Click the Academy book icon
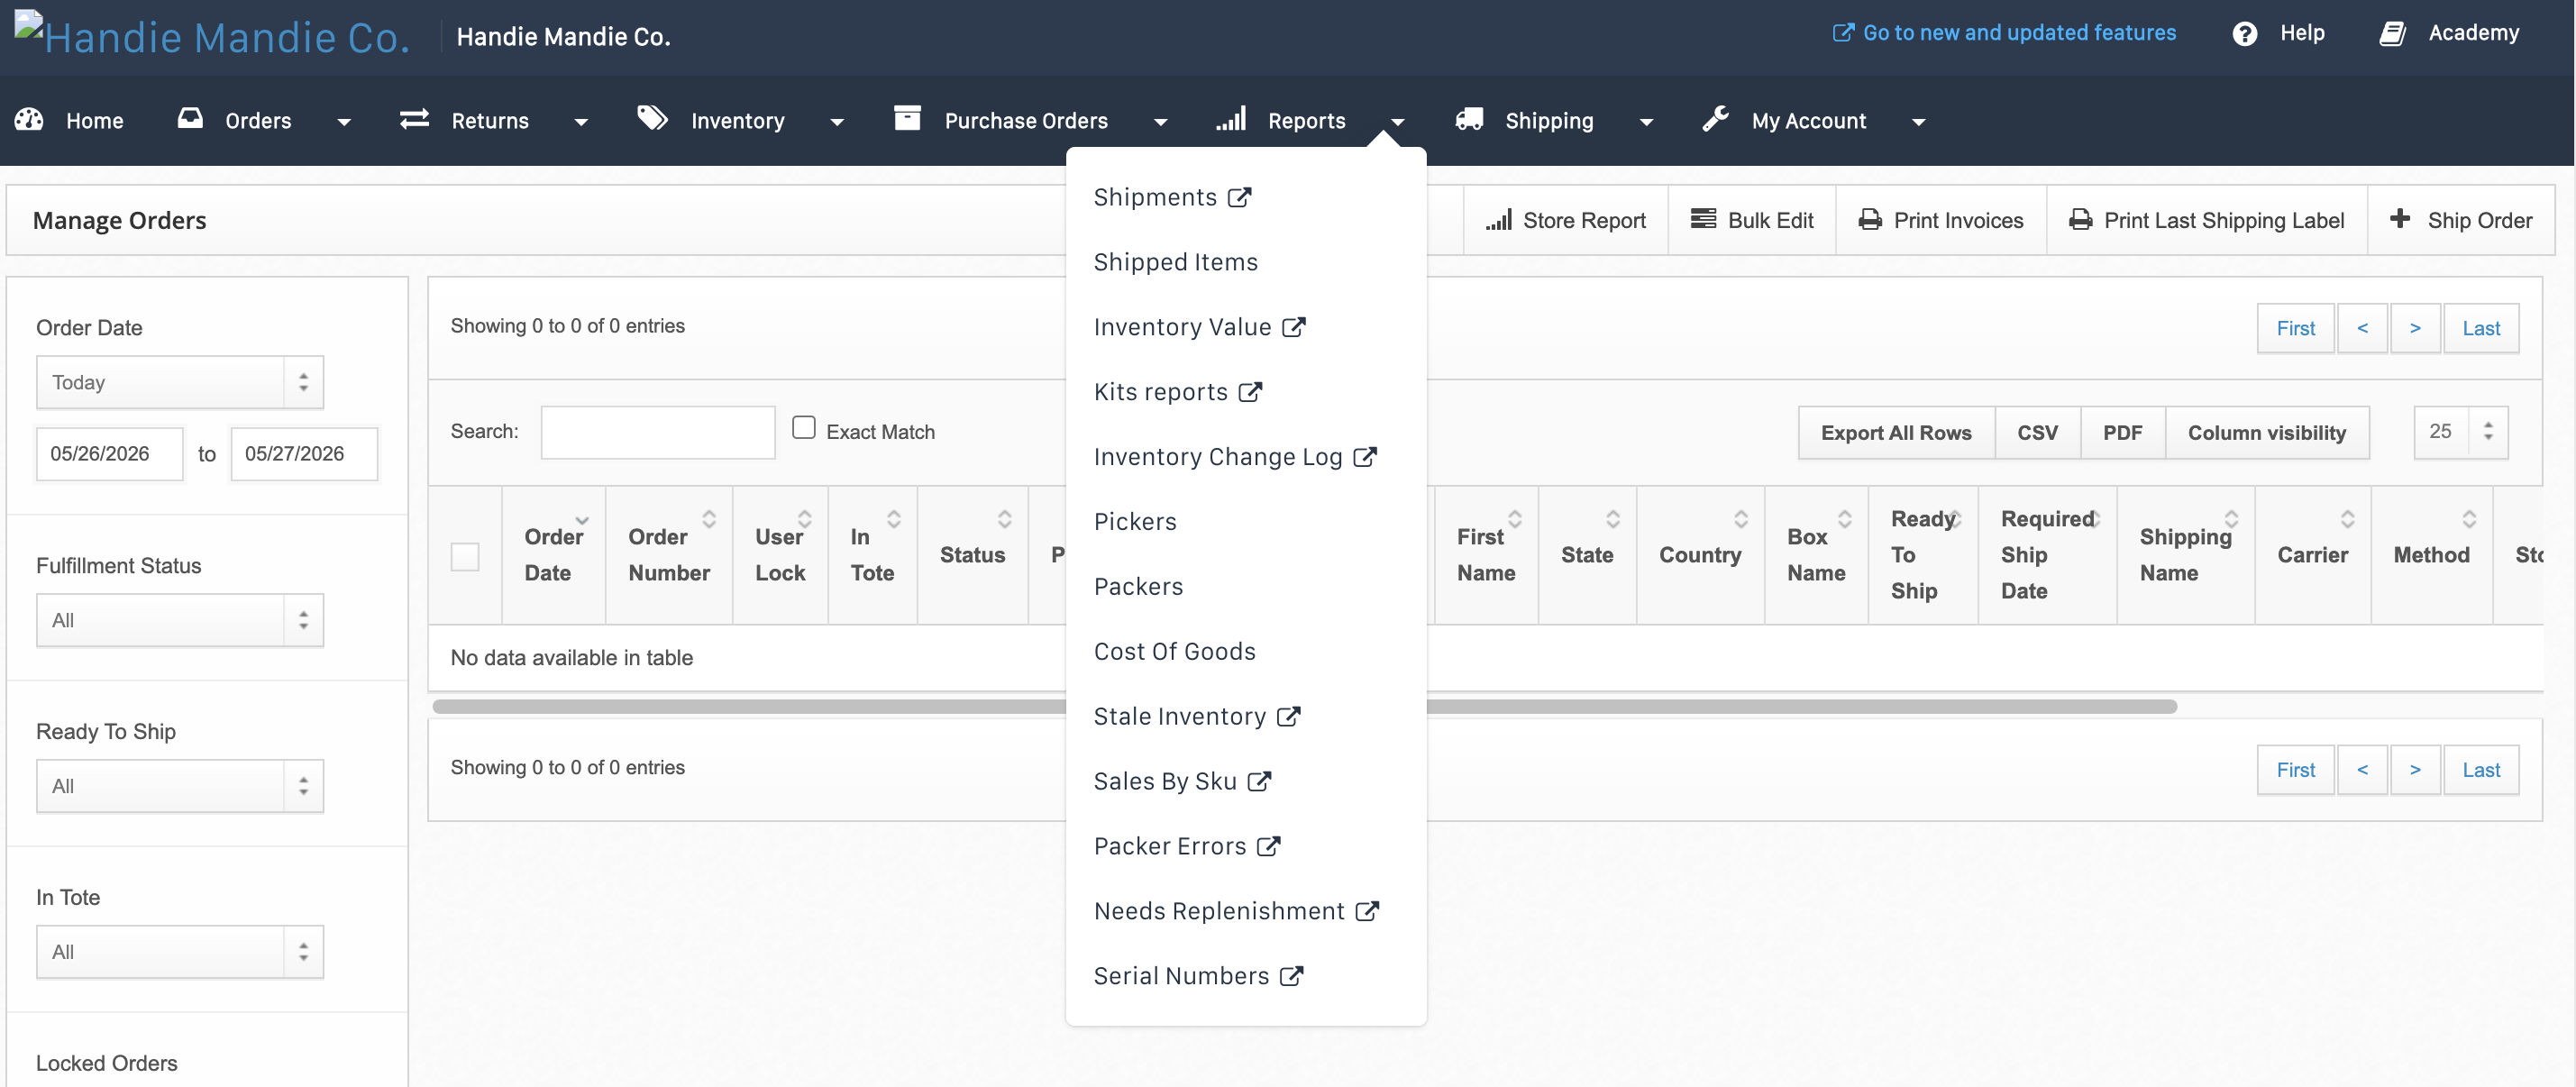The height and width of the screenshot is (1087, 2576). pyautogui.click(x=2392, y=34)
